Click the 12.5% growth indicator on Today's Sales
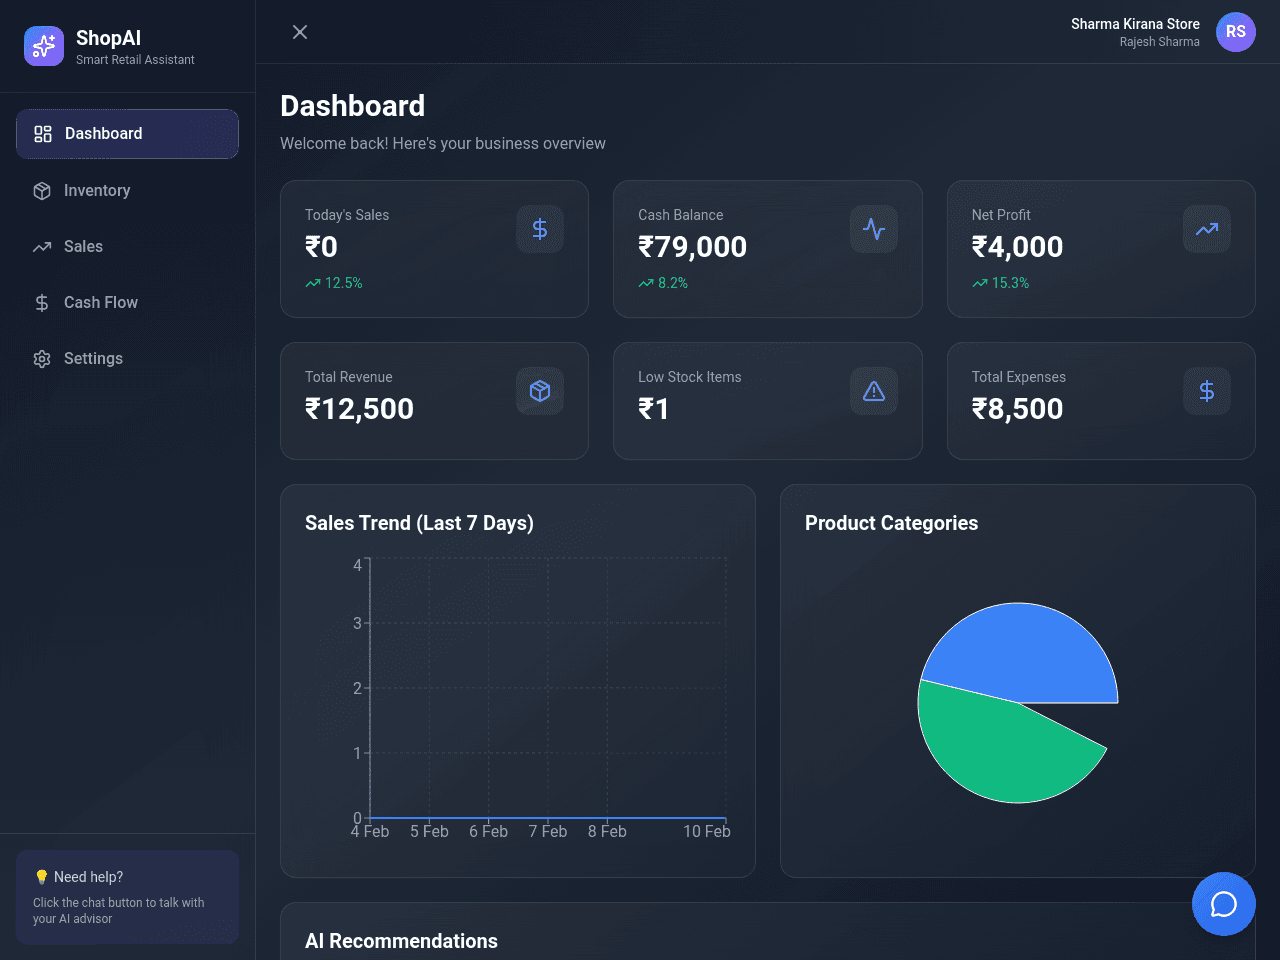 (x=334, y=283)
